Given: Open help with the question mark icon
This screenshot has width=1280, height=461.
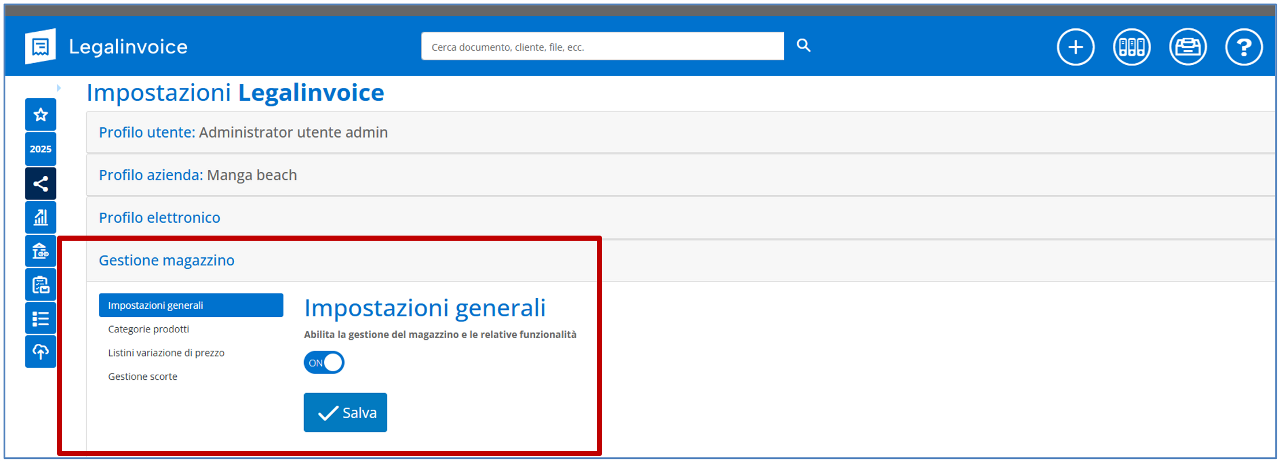Looking at the screenshot, I should (1244, 47).
